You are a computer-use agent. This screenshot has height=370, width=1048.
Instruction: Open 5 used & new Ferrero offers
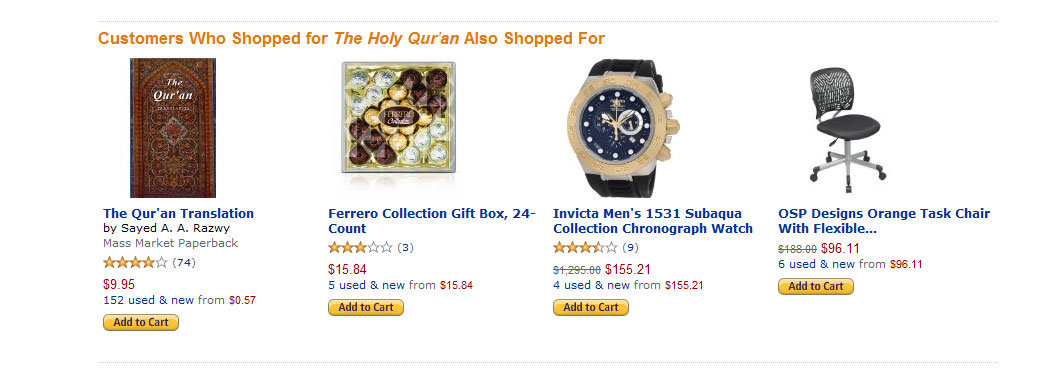pyautogui.click(x=367, y=285)
